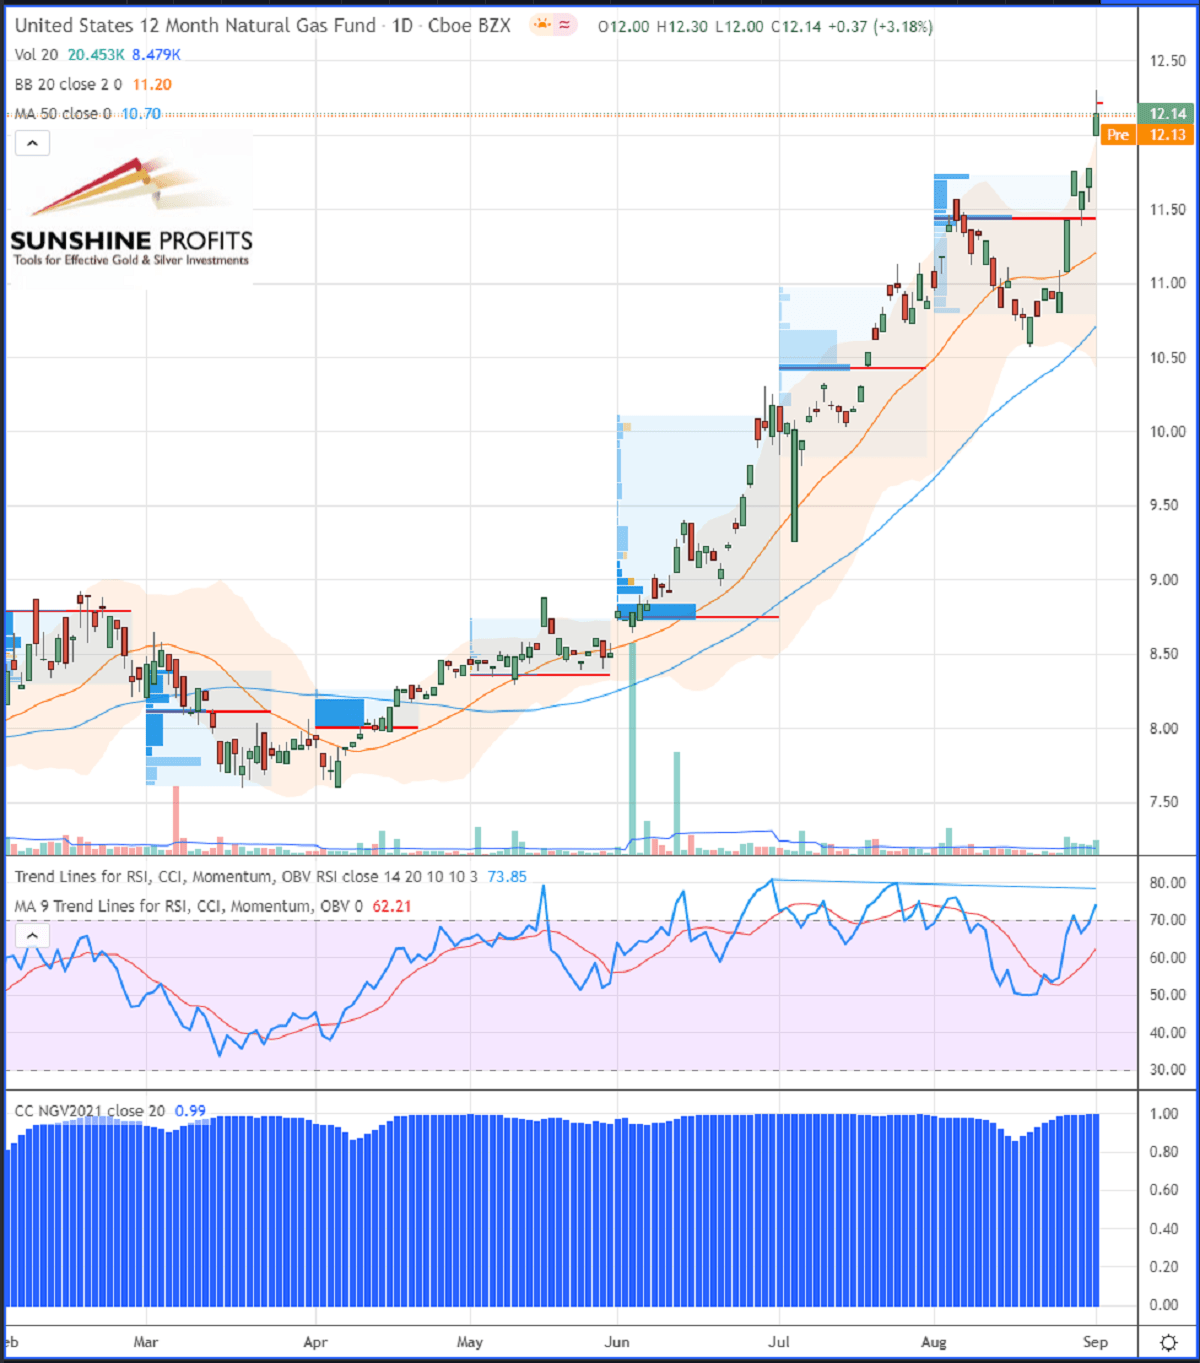Click the pink wavy data-status icon
Screen dimensions: 1200x1363
pos(565,25)
